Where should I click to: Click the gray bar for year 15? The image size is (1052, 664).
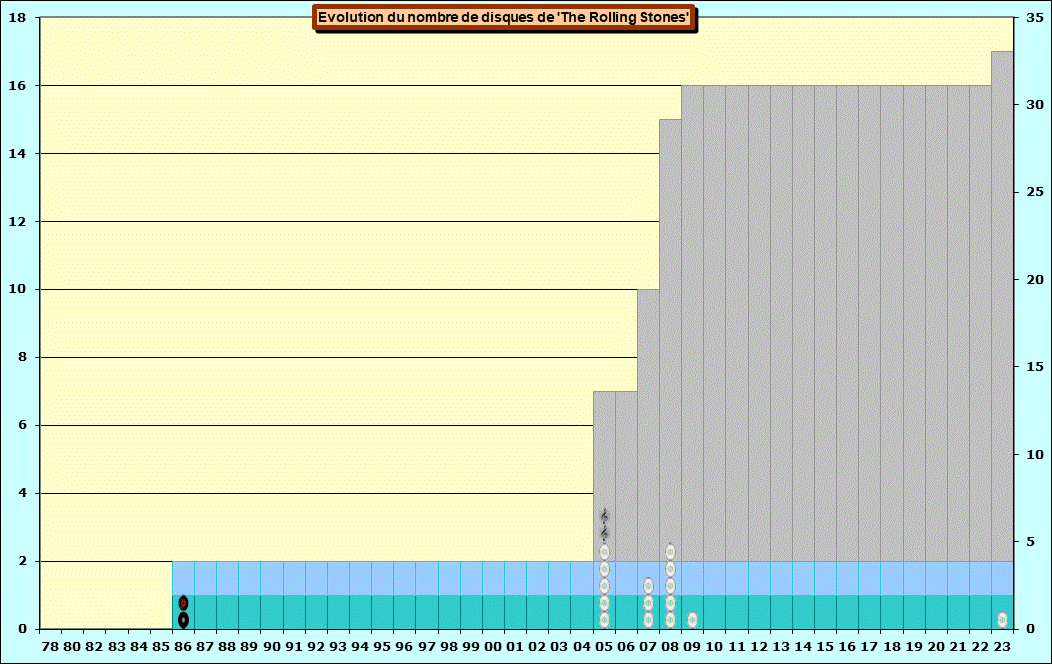tap(825, 323)
